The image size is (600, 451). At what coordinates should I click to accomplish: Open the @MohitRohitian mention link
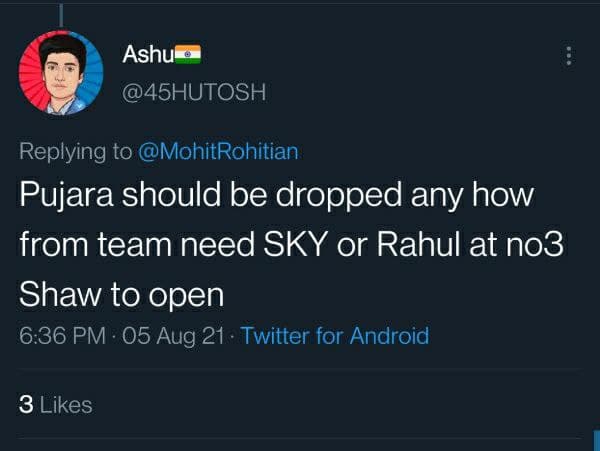218,151
